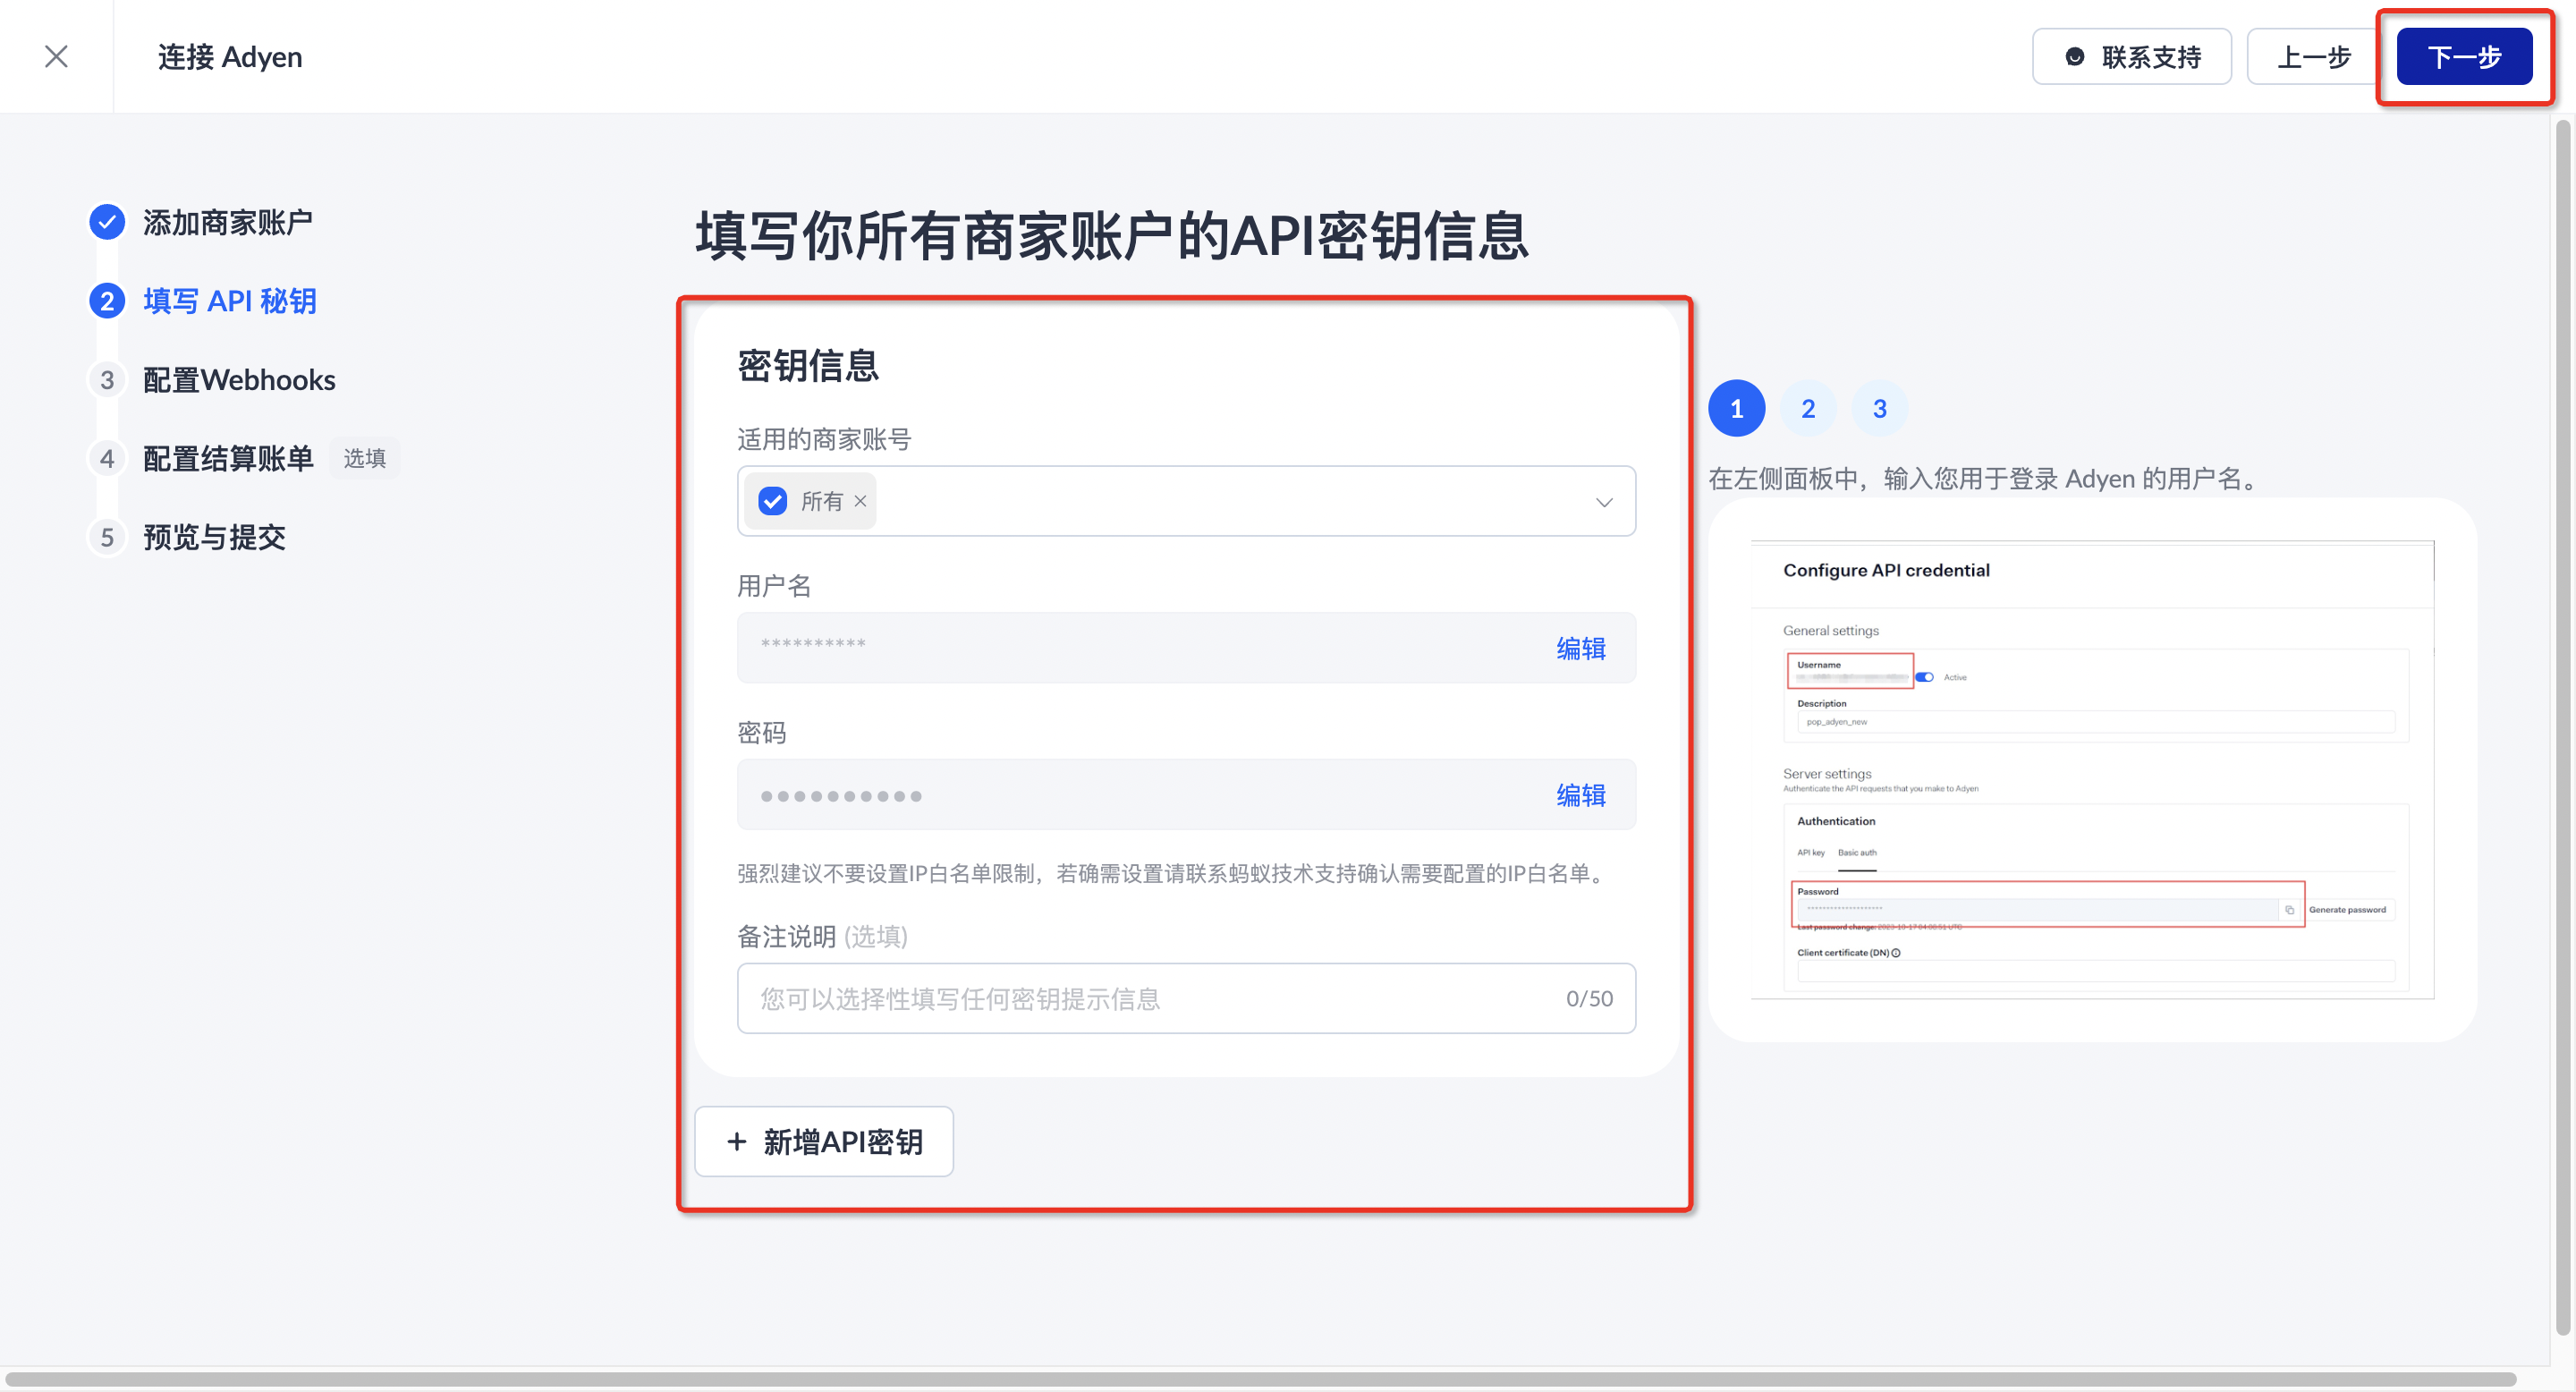Screen dimensions: 2576x1392
Task: Close the Connect Adyen wizard with X
Action: (56, 57)
